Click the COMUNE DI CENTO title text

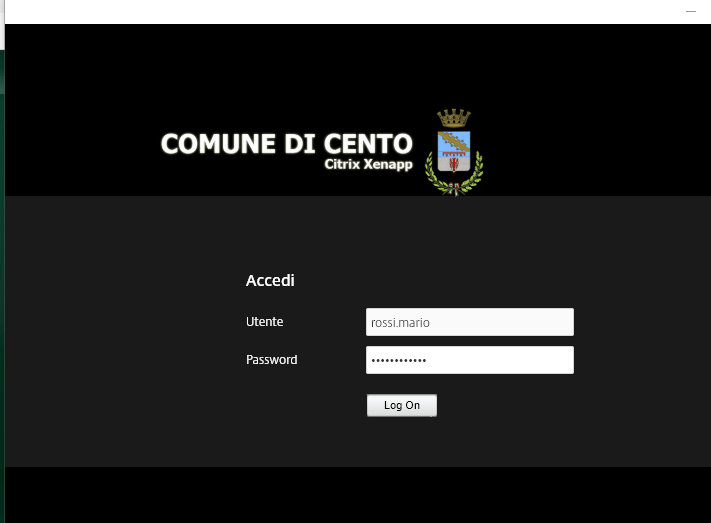coord(286,144)
